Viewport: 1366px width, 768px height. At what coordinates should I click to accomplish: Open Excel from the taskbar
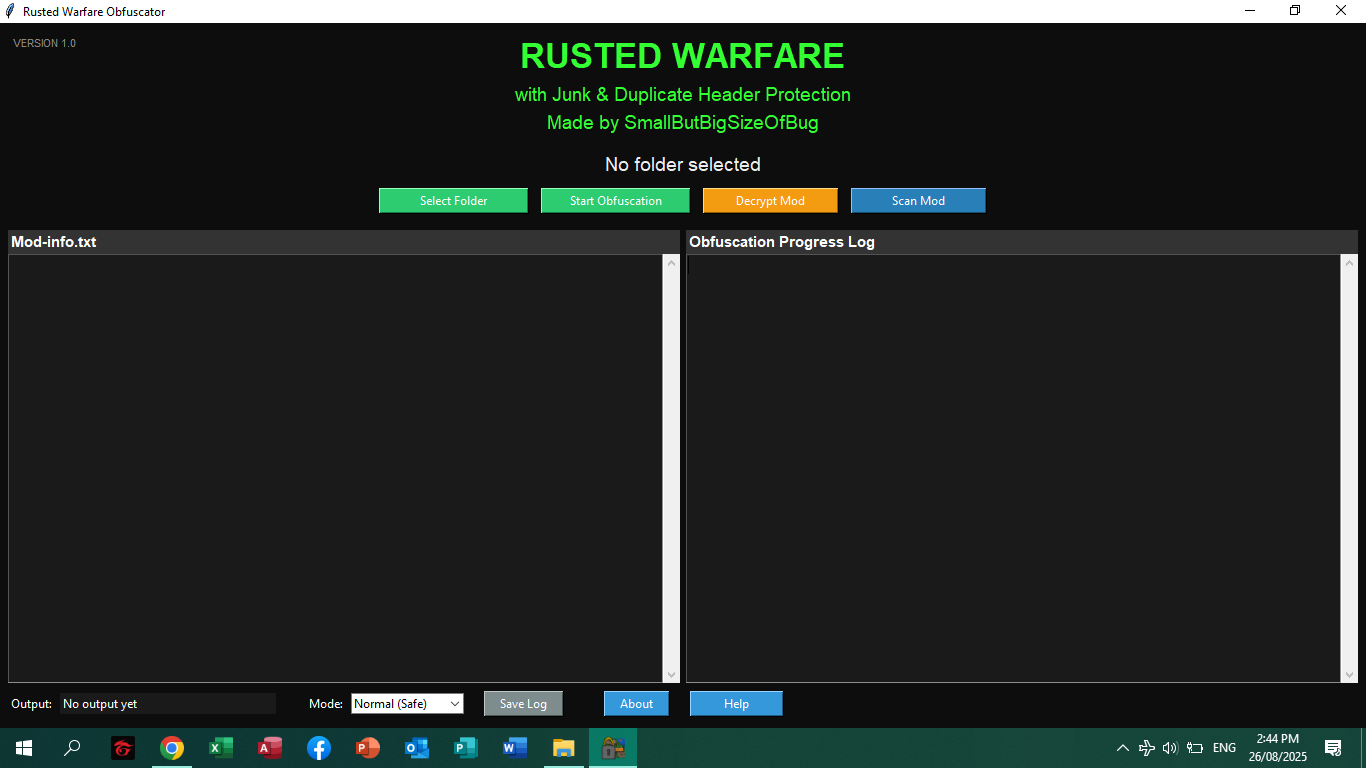coord(221,747)
